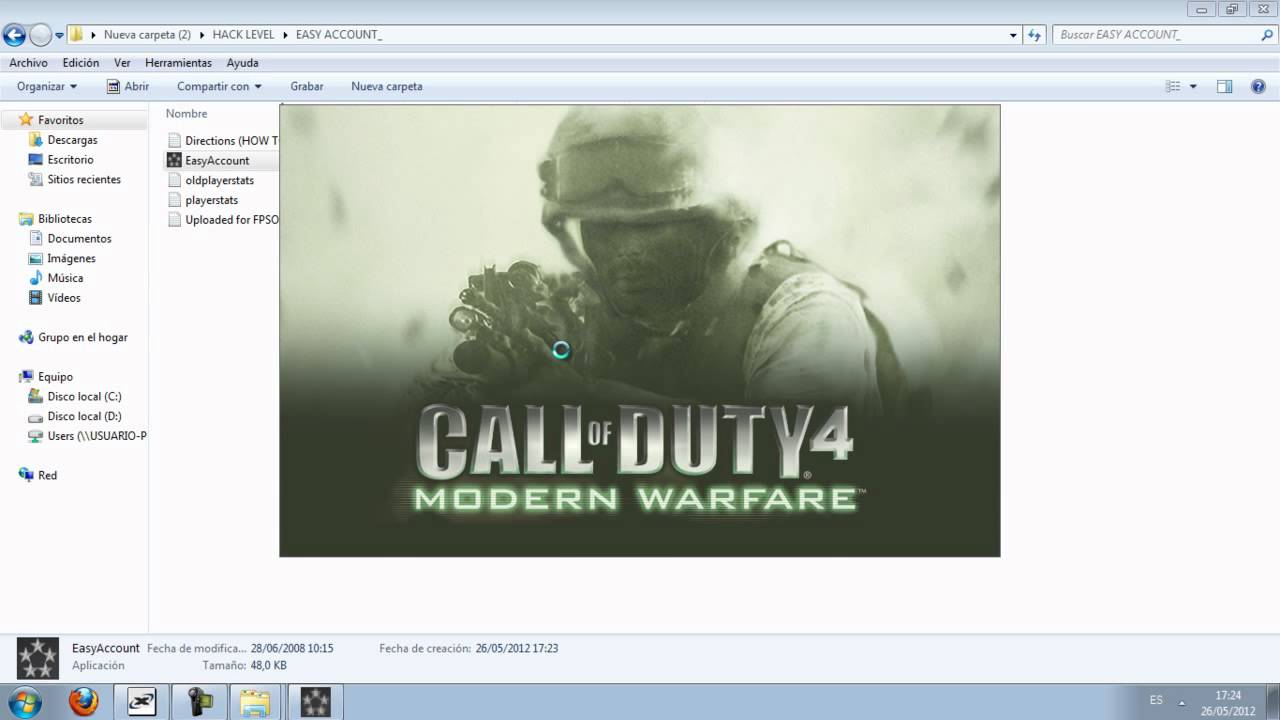Open the Organizar dropdown
Image resolution: width=1280 pixels, height=720 pixels.
(x=47, y=87)
